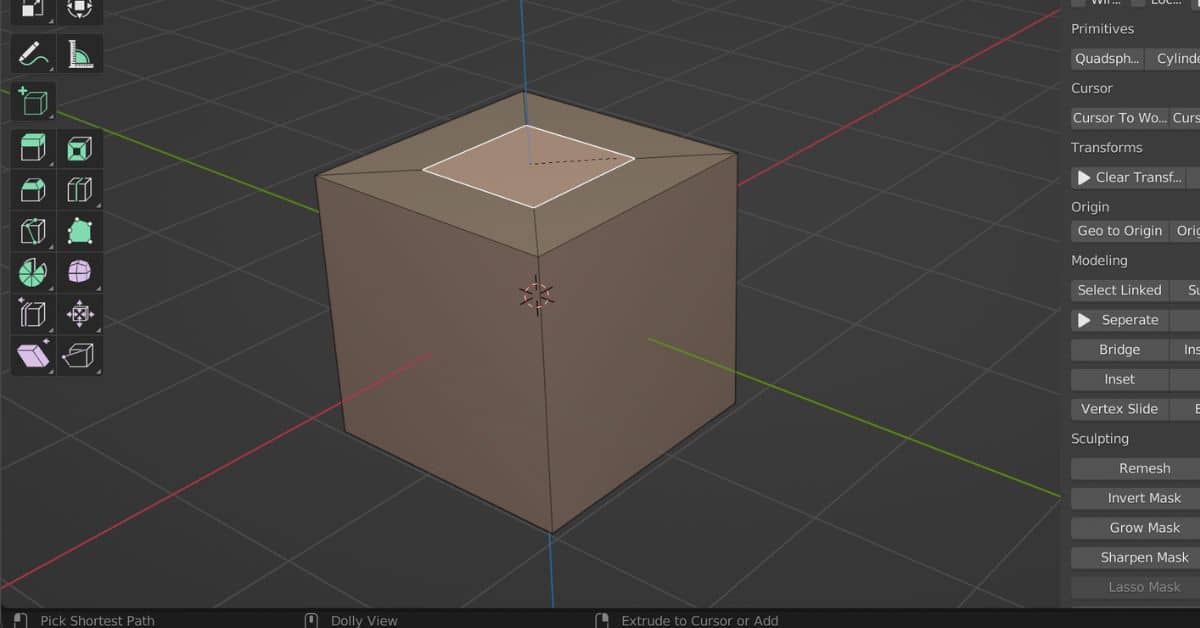The width and height of the screenshot is (1200, 628).
Task: Click the Transforms section label
Action: 1106,148
